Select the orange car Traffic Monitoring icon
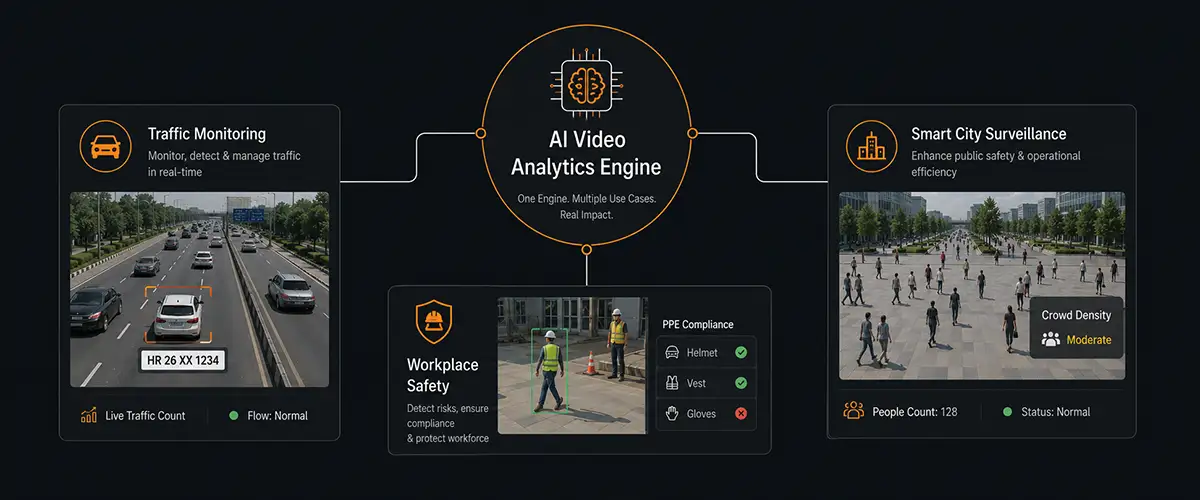The height and width of the screenshot is (500, 1200). [106, 147]
